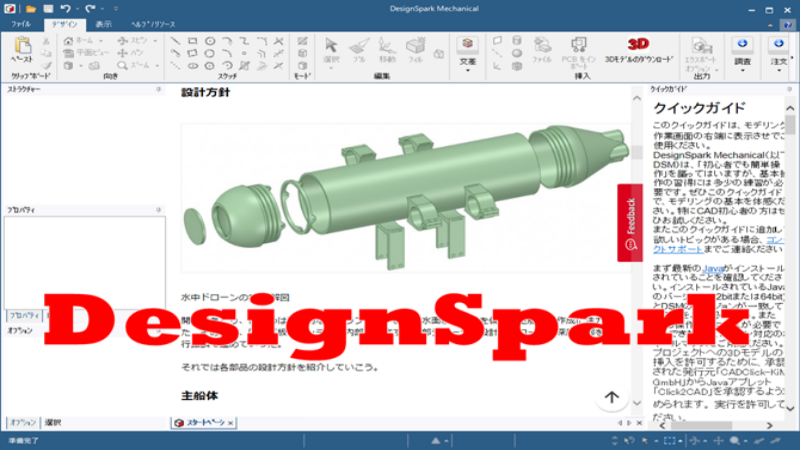Open the 注文 dropdown button
The width and height of the screenshot is (800, 450).
[x=779, y=54]
